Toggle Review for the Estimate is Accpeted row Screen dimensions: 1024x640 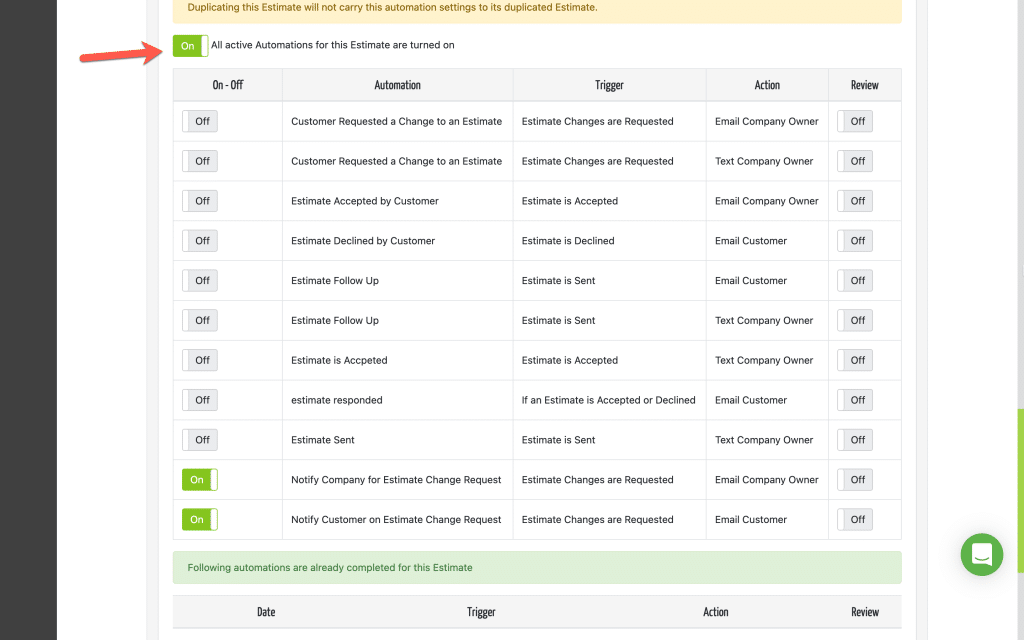(x=855, y=360)
